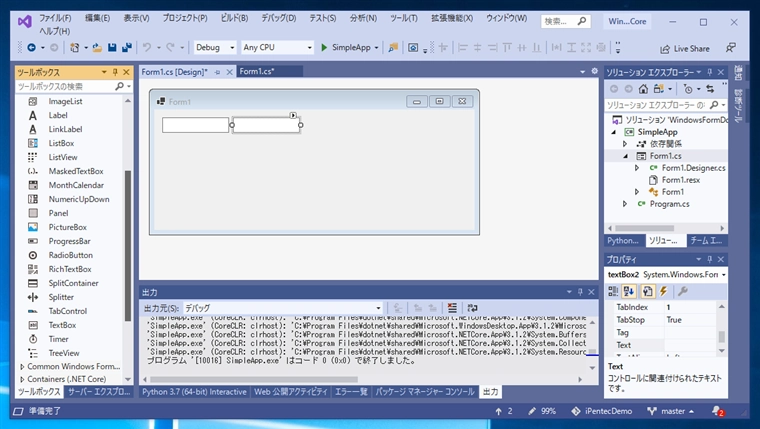Click the Save file toolbar icon
Viewport: 760px width, 429px height.
click(x=112, y=48)
